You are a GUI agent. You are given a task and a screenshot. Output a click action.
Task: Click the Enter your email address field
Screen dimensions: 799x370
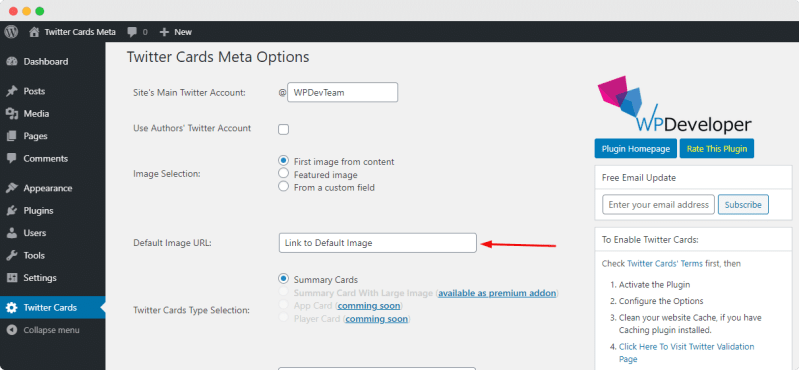[x=658, y=205]
